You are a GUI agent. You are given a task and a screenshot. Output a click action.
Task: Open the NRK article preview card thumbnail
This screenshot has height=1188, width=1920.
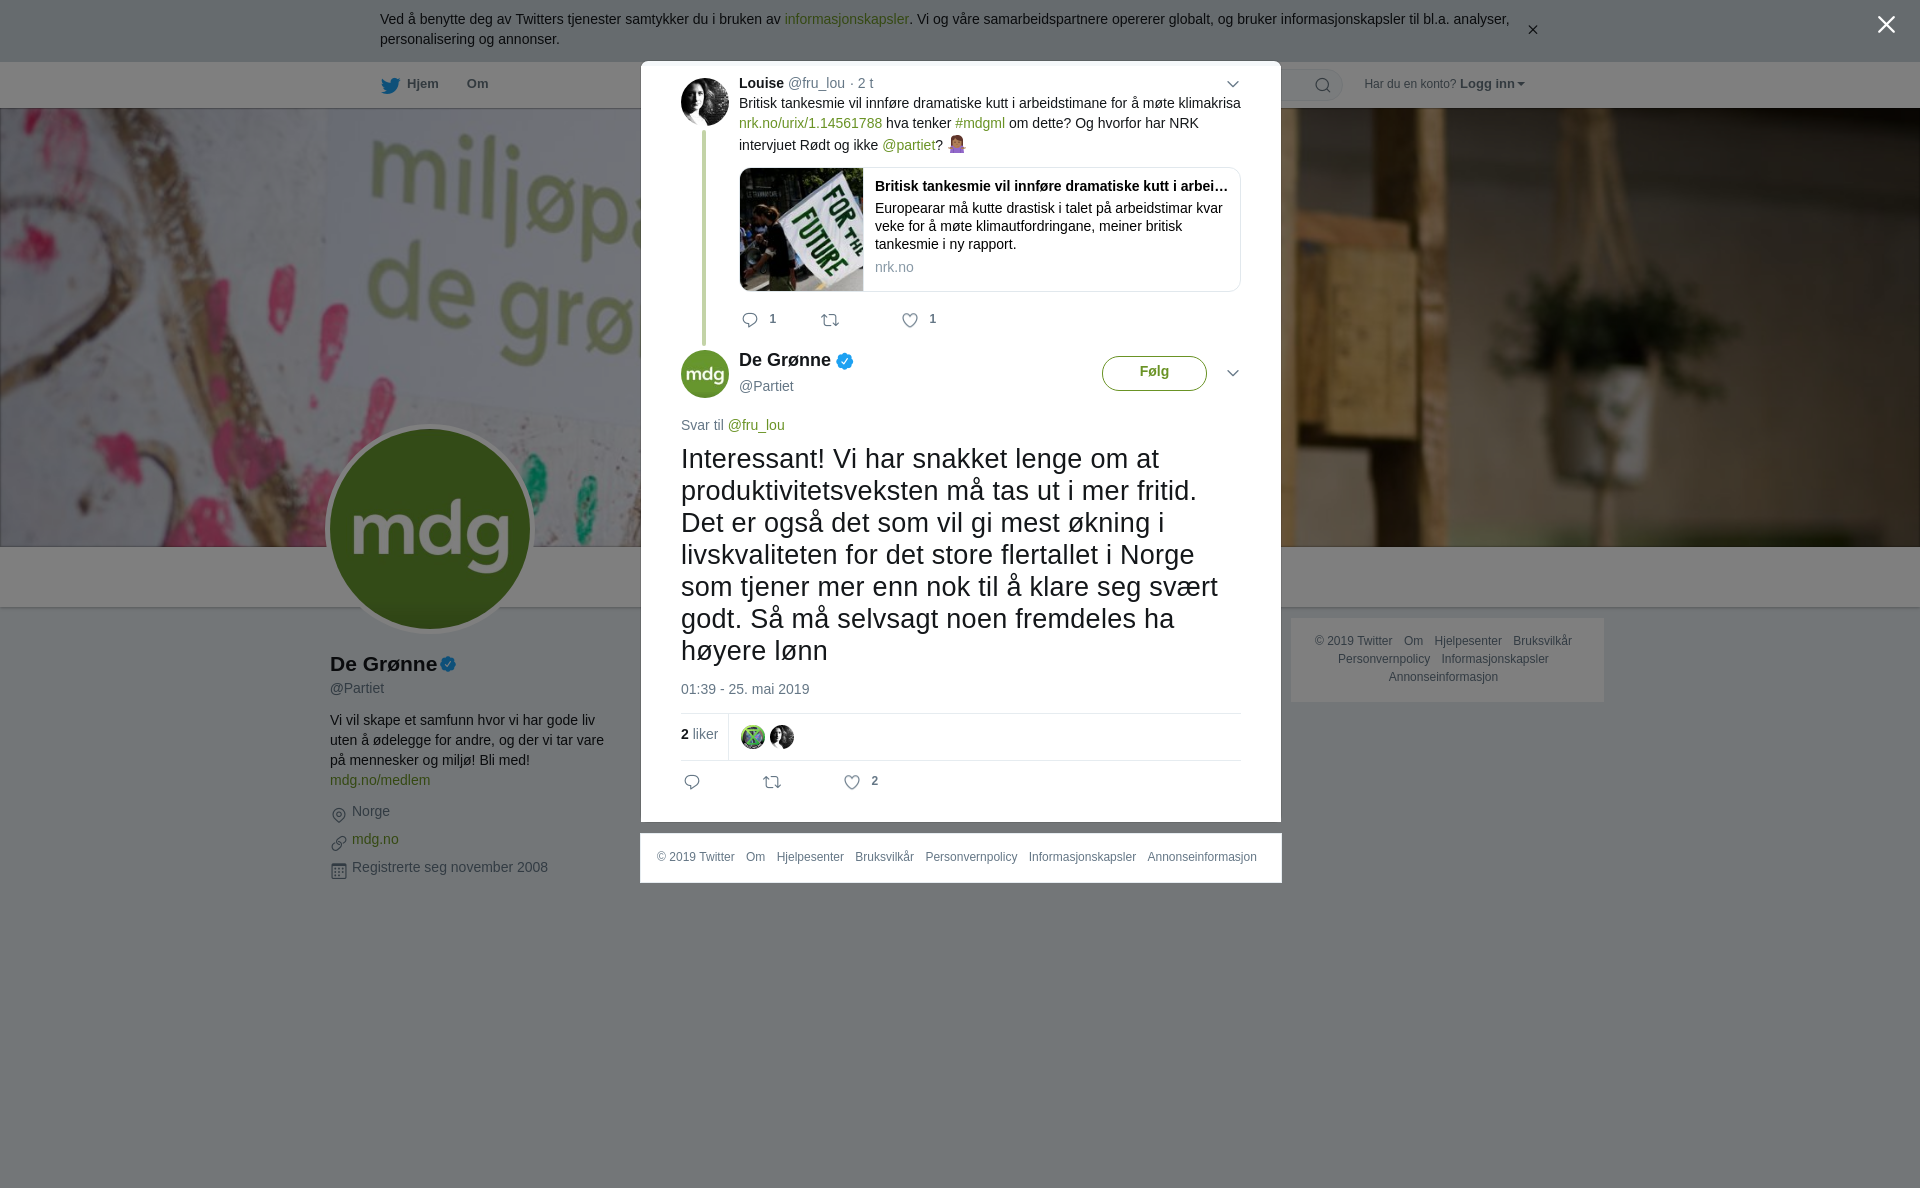tap(802, 230)
